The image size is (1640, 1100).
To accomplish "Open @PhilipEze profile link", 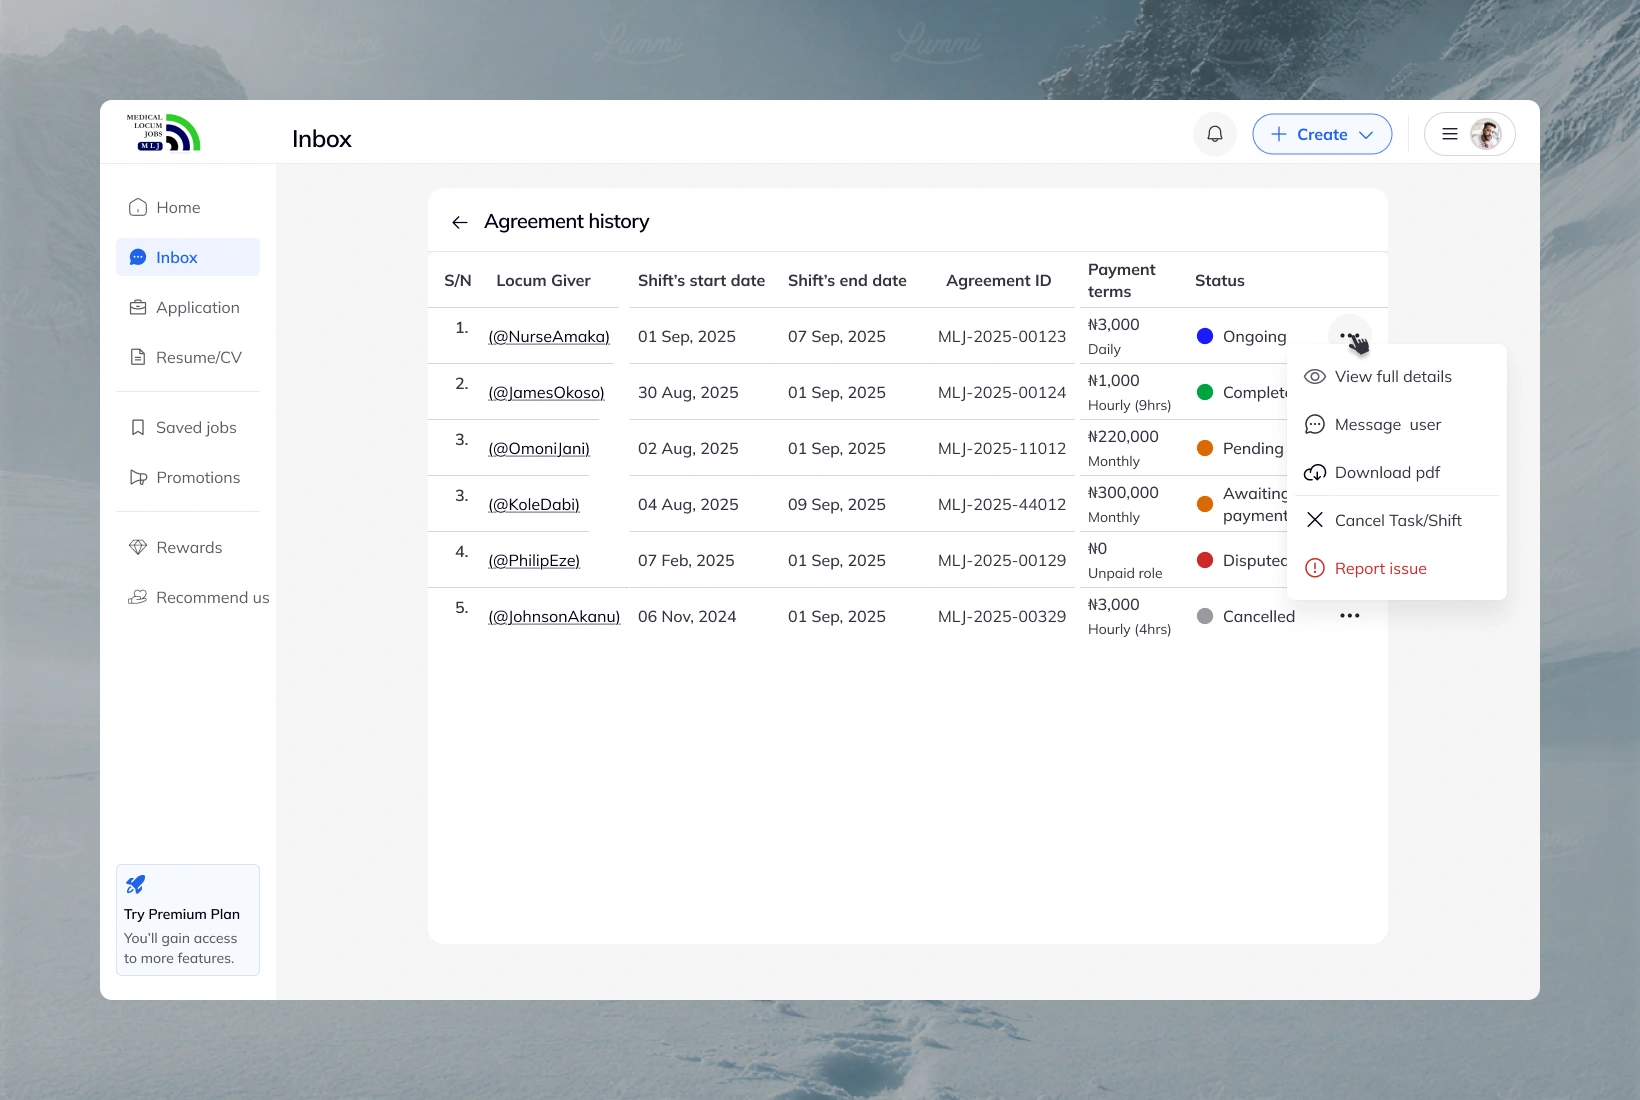I will pyautogui.click(x=534, y=560).
